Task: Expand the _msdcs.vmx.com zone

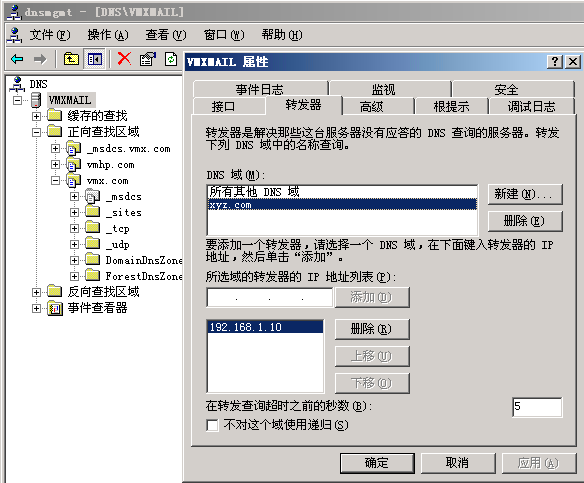Action: [x=55, y=149]
